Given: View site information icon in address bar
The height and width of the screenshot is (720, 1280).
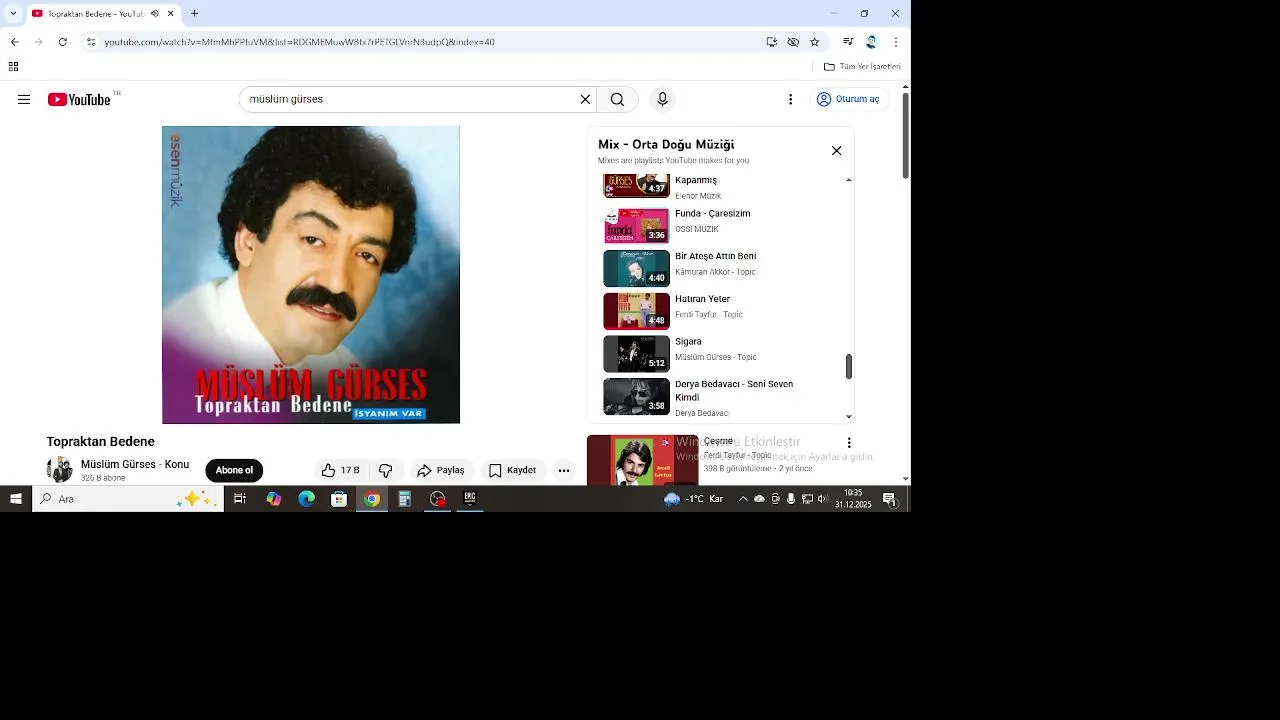Looking at the screenshot, I should (x=90, y=42).
